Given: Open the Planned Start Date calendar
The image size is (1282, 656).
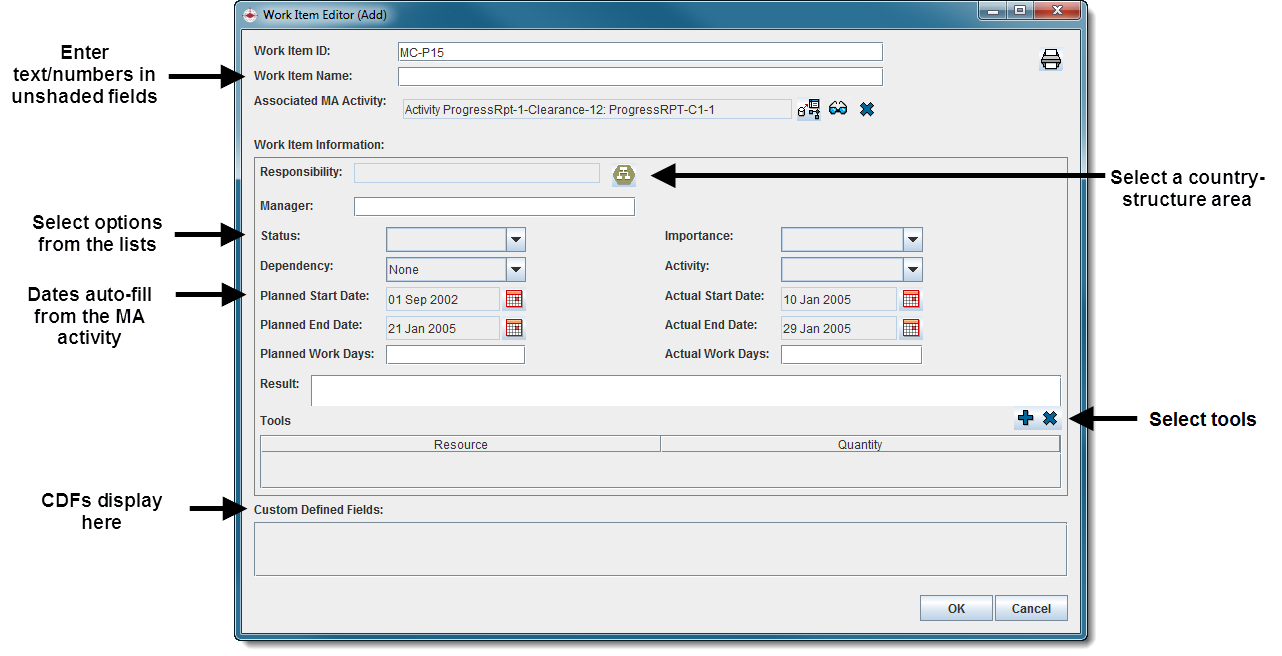Looking at the screenshot, I should (514, 299).
